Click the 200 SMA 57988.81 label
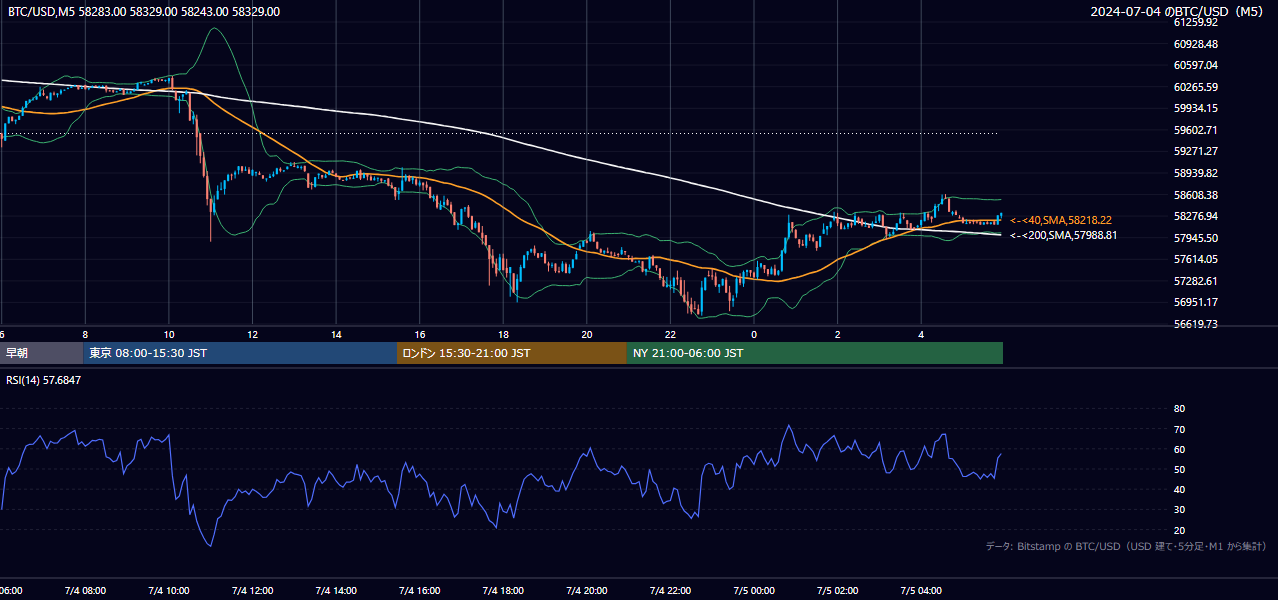The height and width of the screenshot is (600, 1278). [1064, 235]
